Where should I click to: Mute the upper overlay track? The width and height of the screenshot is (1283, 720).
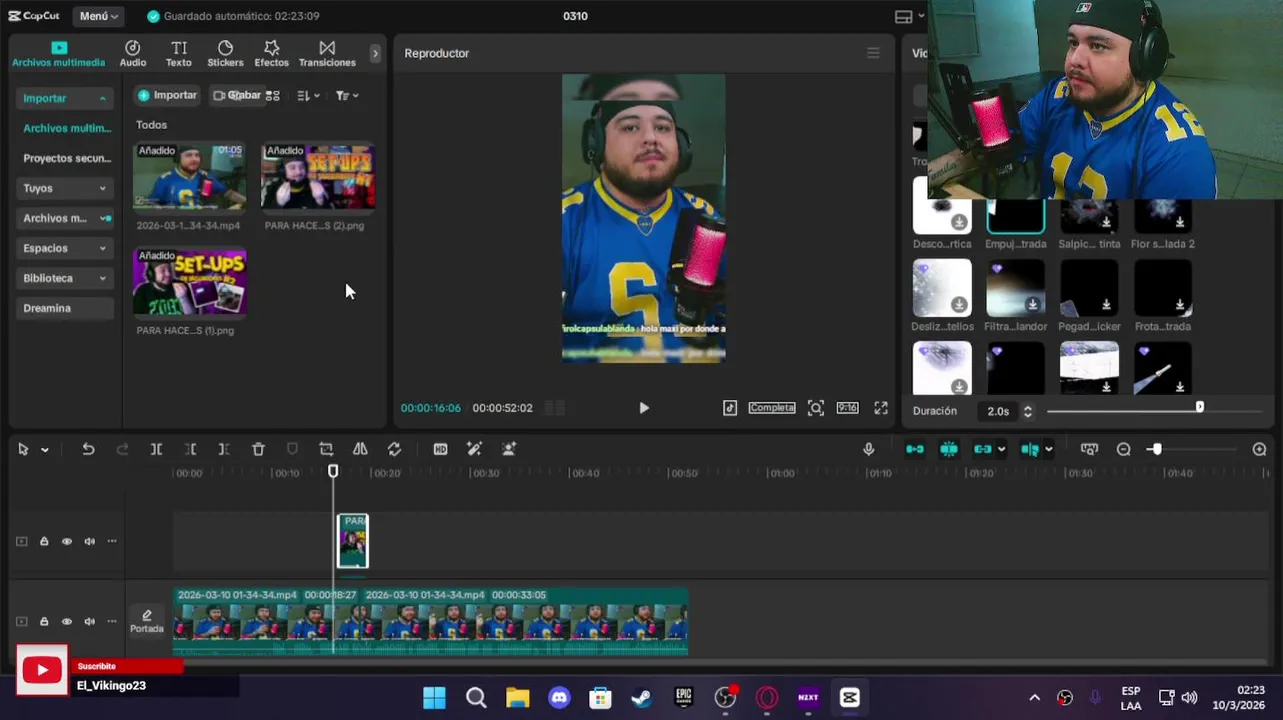90,541
